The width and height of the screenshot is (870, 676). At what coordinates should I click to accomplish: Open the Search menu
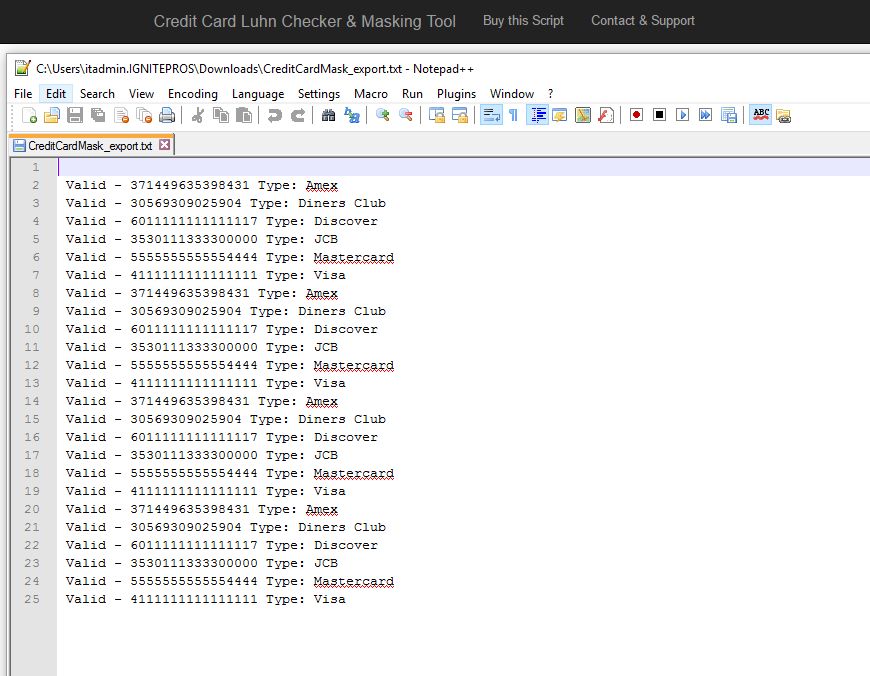97,94
